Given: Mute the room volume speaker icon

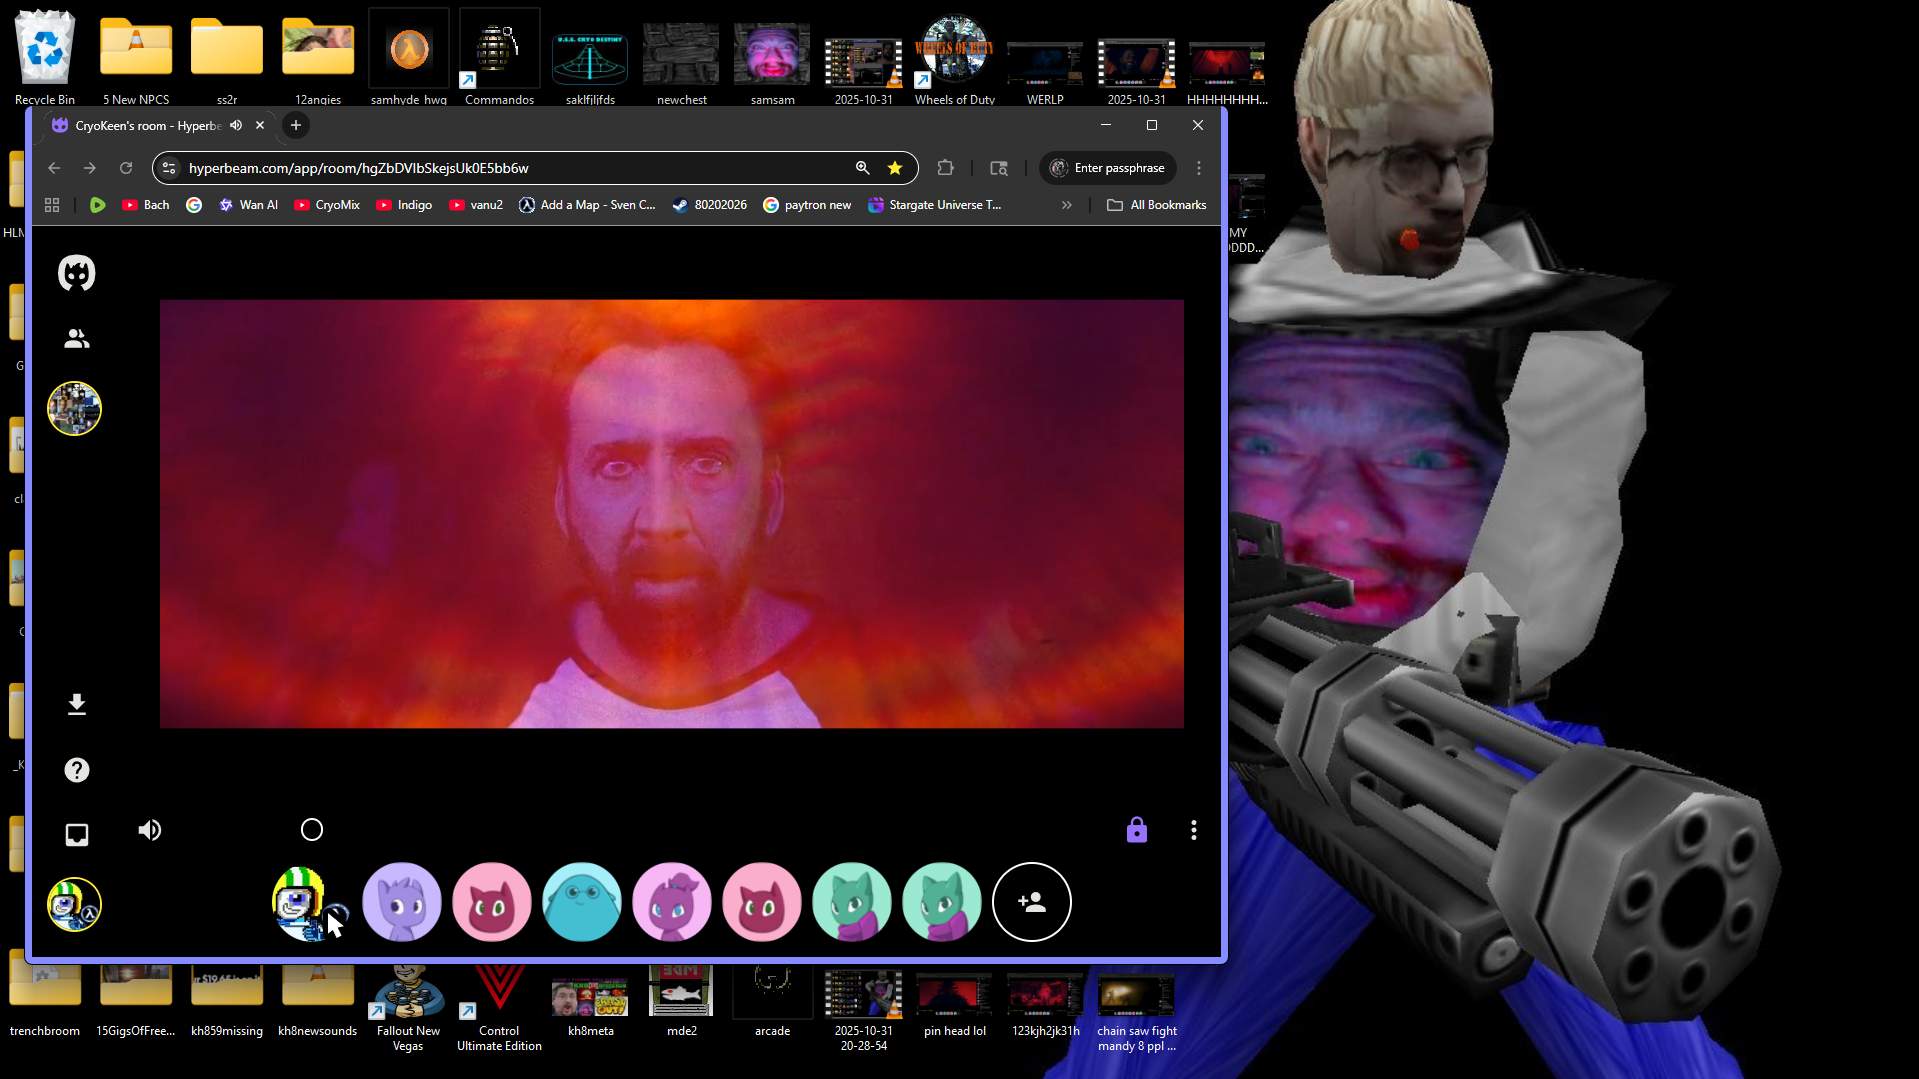Looking at the screenshot, I should [x=150, y=830].
